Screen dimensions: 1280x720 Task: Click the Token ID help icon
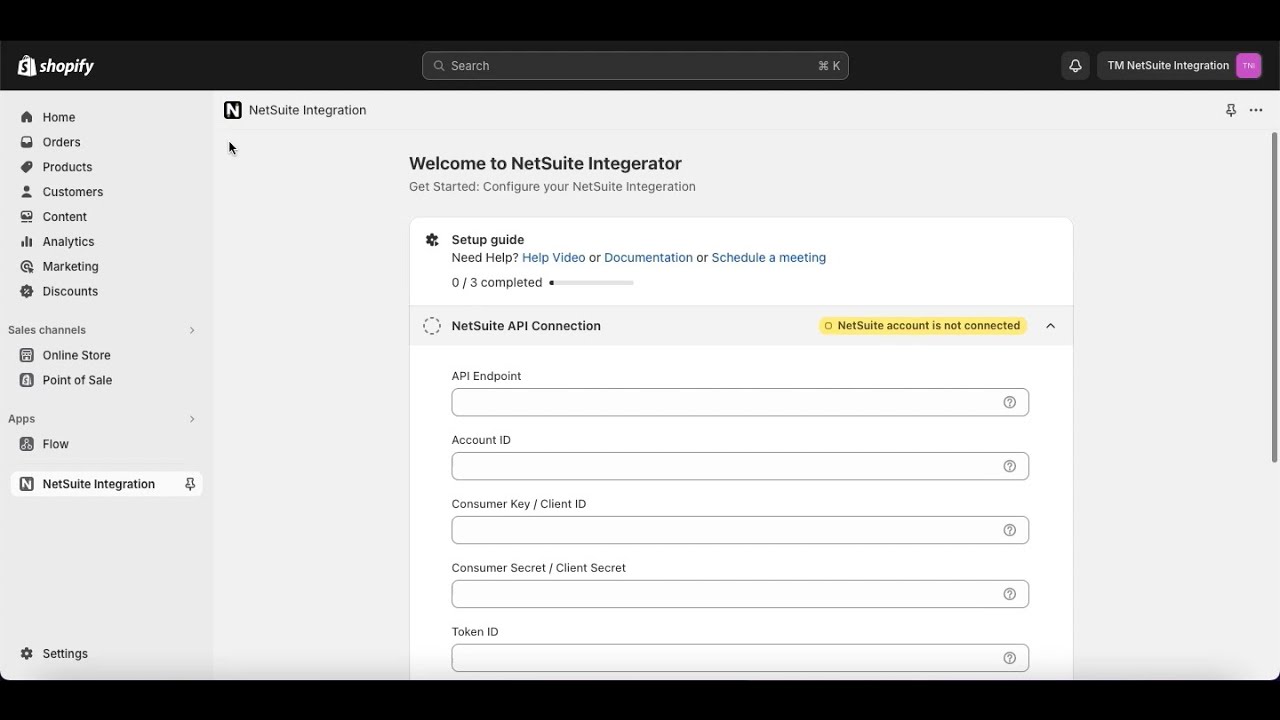pyautogui.click(x=1009, y=658)
